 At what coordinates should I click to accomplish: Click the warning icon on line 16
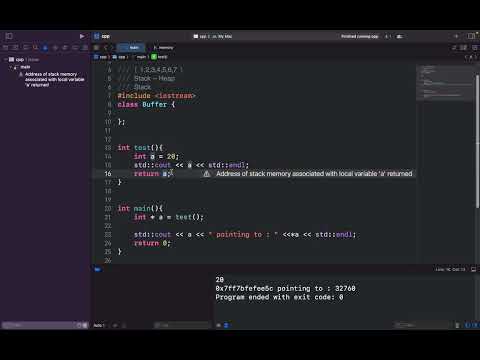207,174
